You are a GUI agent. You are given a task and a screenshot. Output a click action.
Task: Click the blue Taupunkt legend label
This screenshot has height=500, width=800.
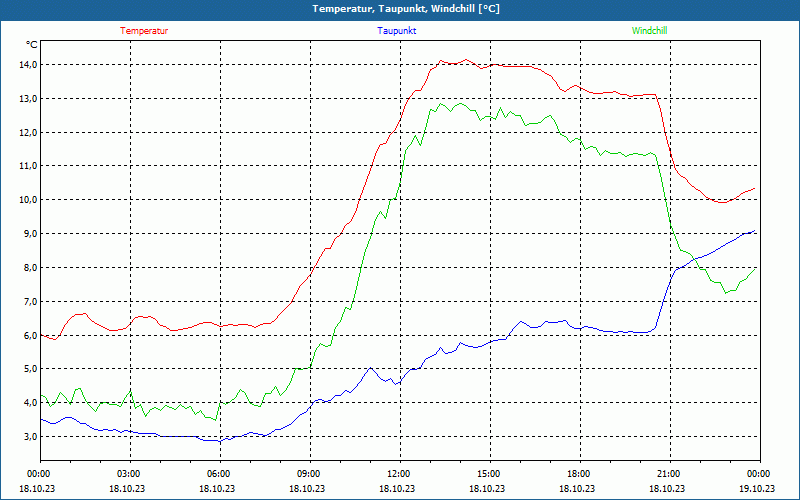396,31
